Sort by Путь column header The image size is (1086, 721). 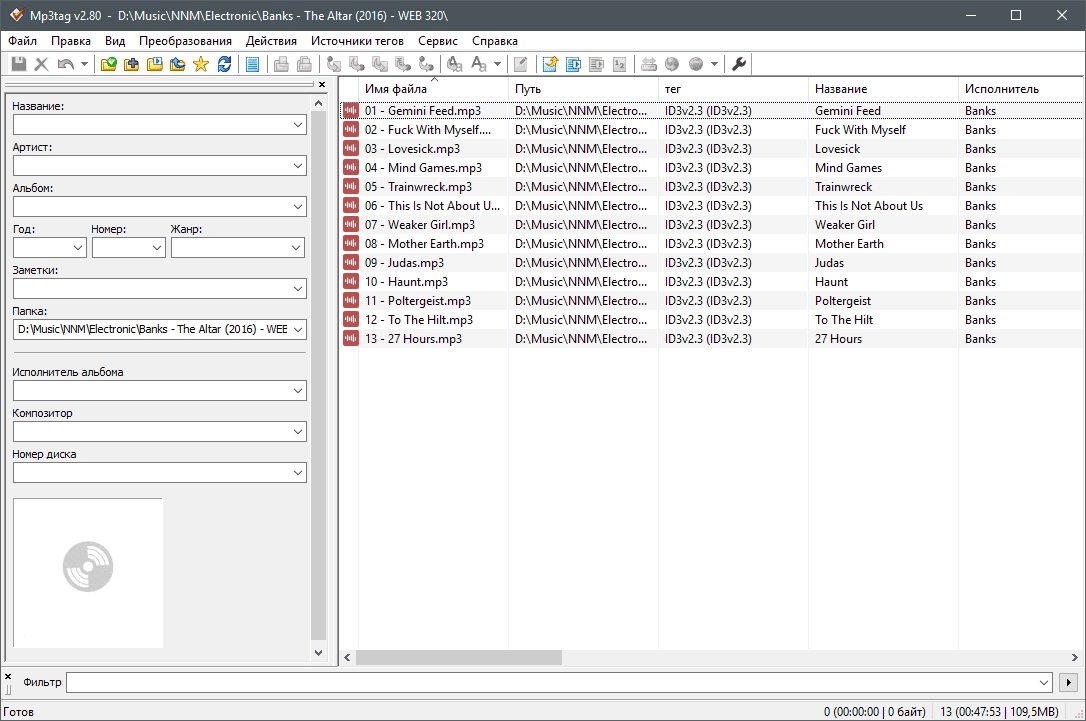tap(583, 89)
